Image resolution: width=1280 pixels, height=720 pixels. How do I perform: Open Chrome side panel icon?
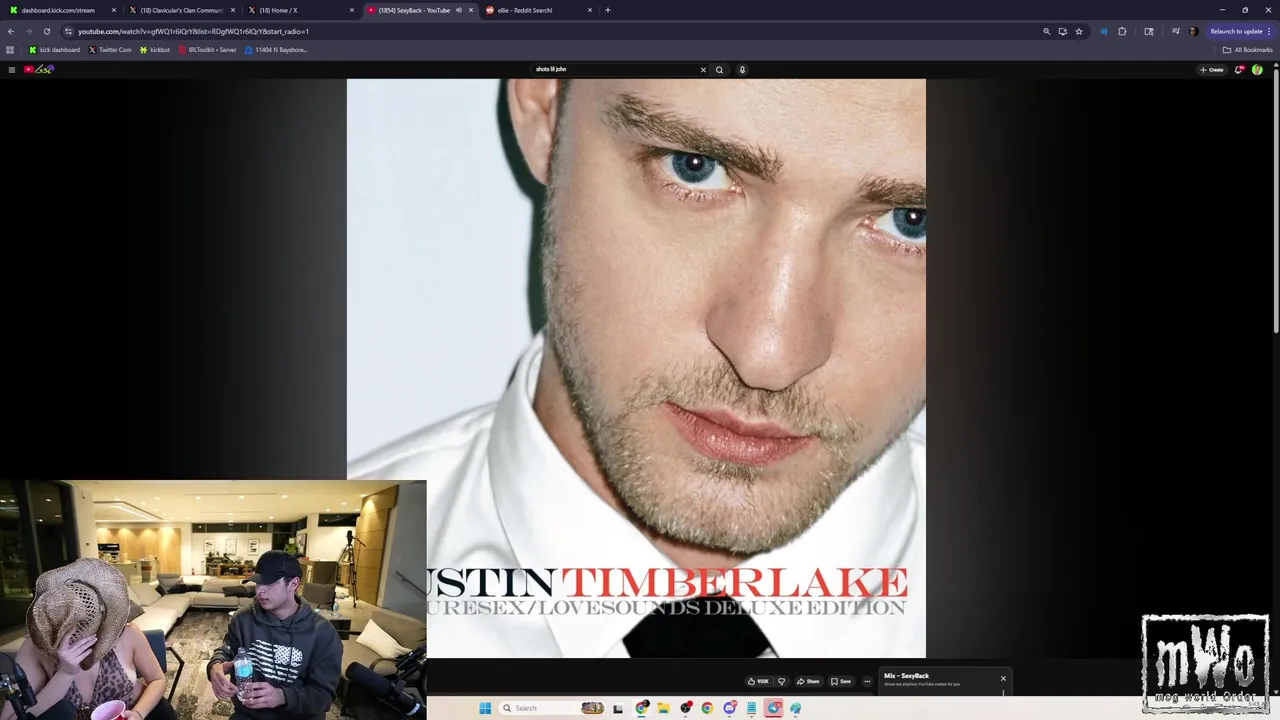point(1149,31)
